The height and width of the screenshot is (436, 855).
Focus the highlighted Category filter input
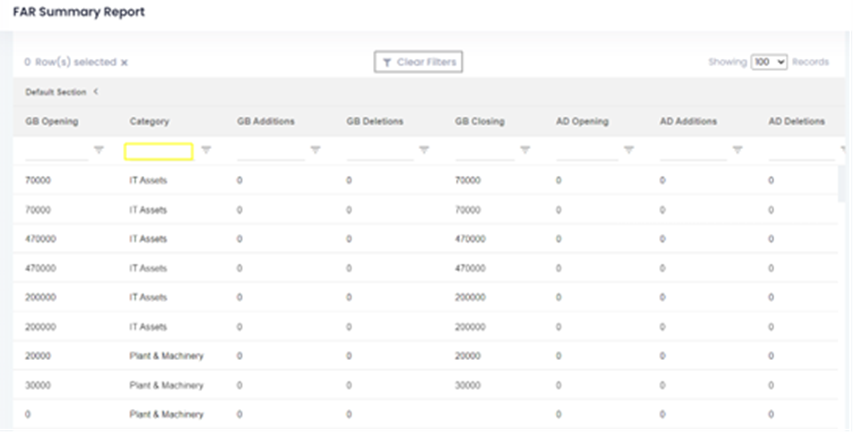pyautogui.click(x=159, y=152)
